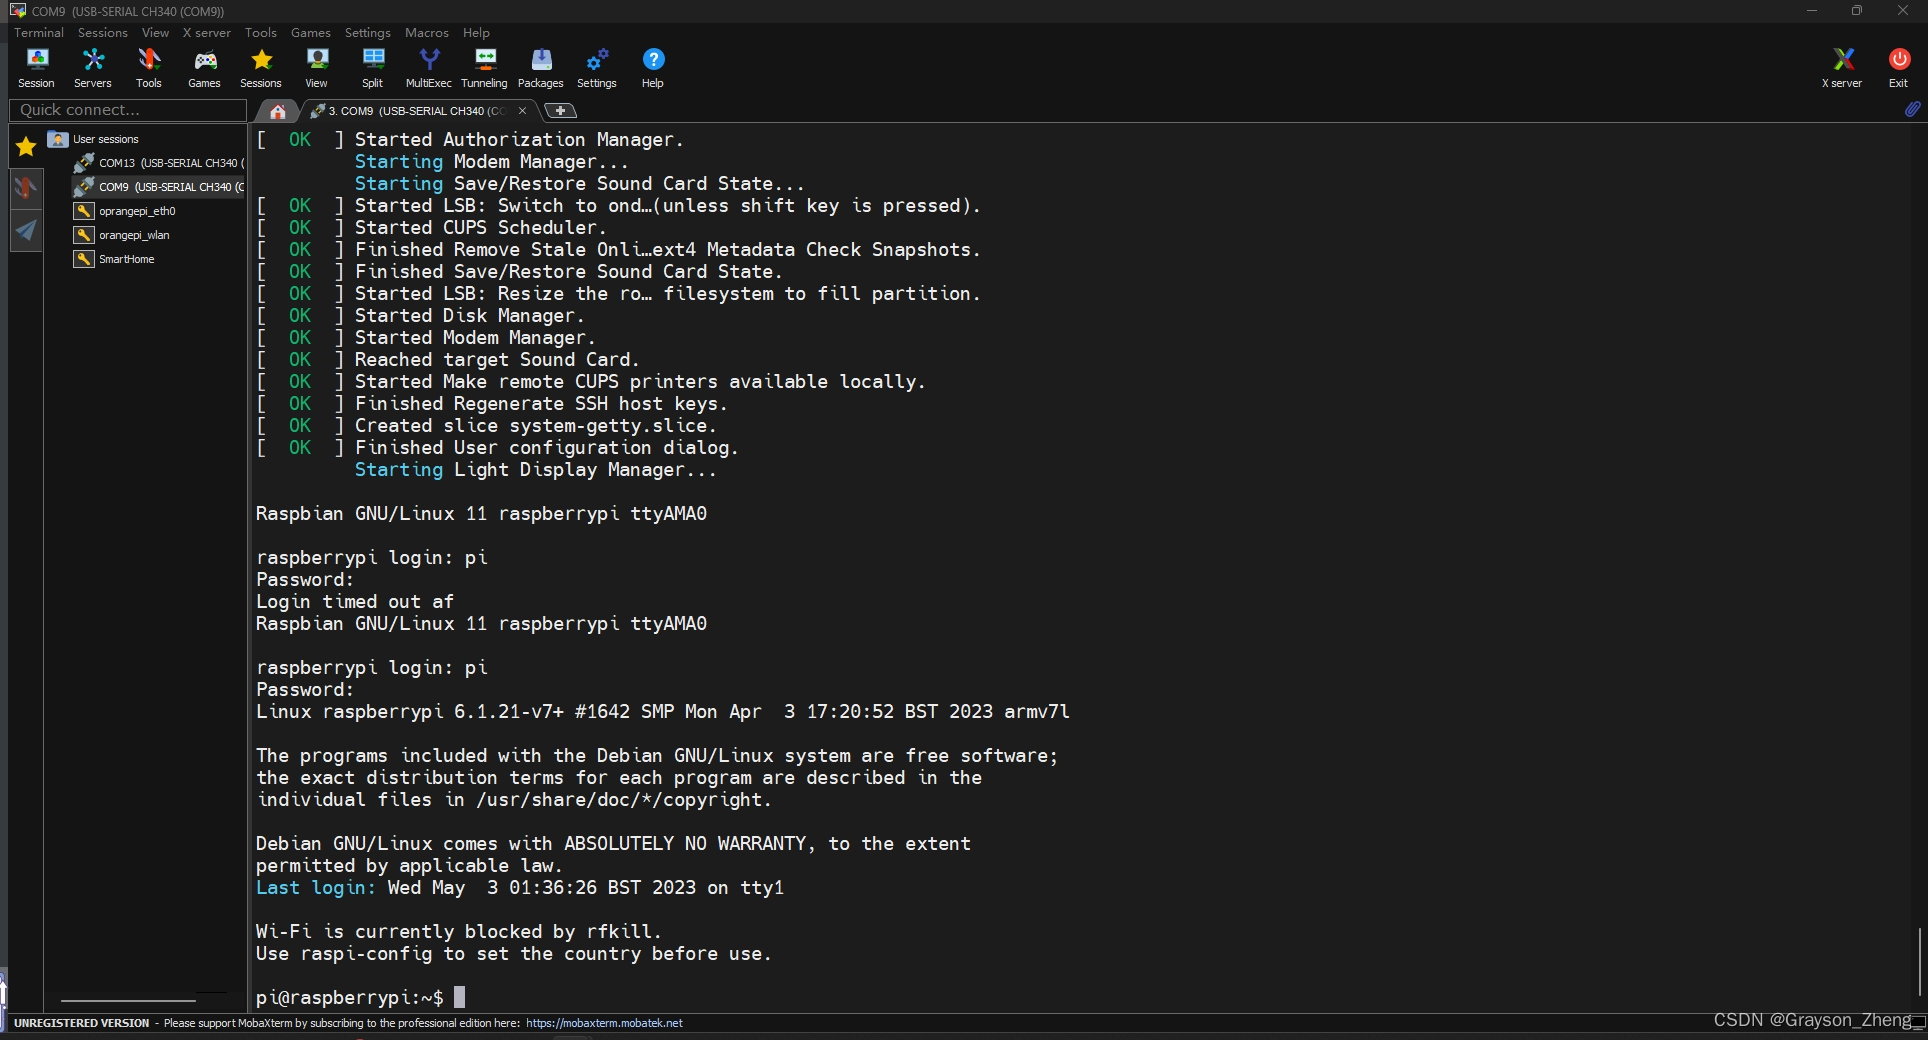Open the View toolbar icon
1928x1040 pixels.
(317, 68)
